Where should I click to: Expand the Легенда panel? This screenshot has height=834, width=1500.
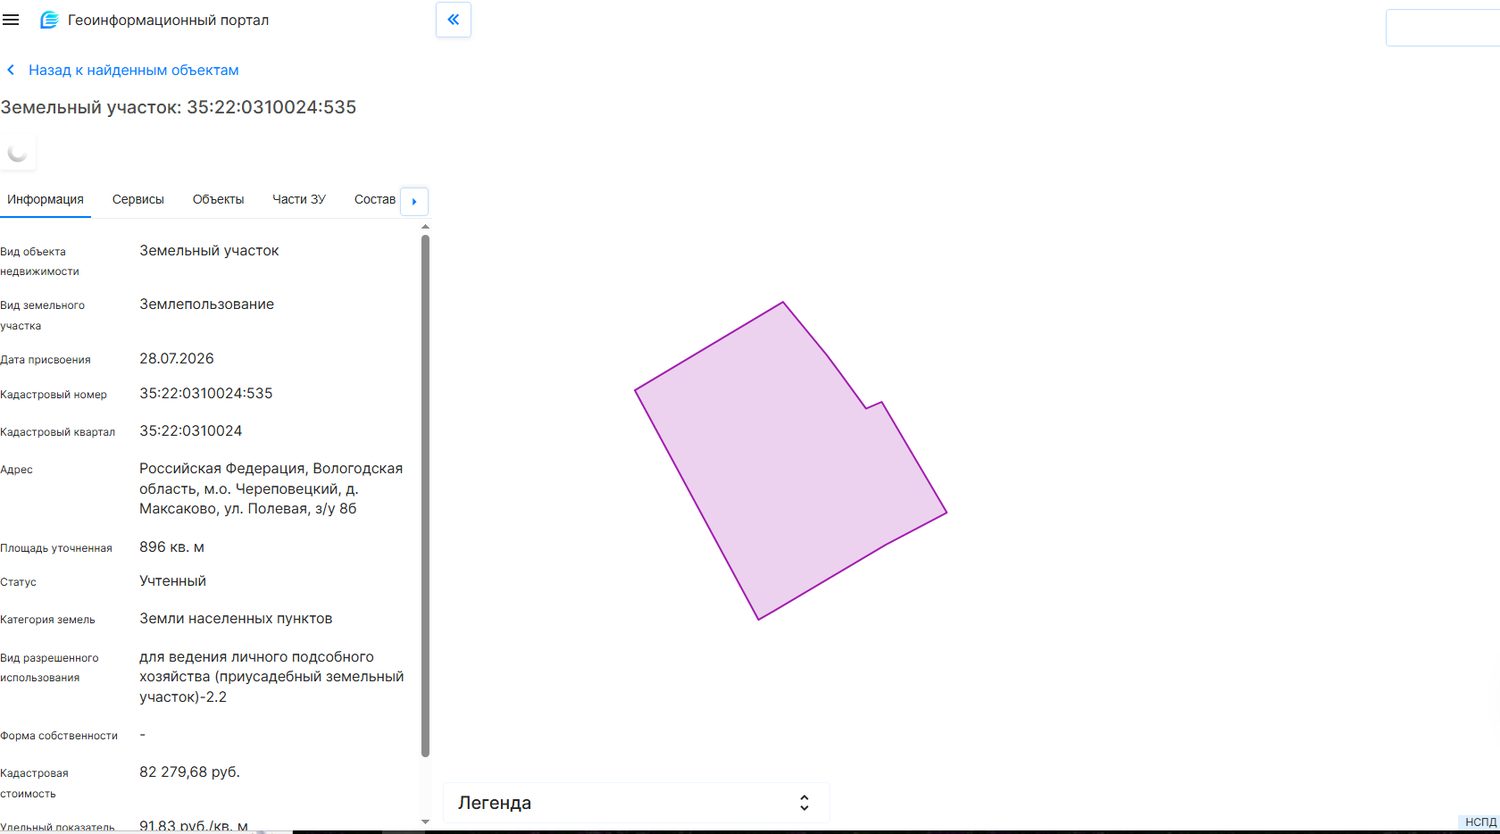[636, 803]
